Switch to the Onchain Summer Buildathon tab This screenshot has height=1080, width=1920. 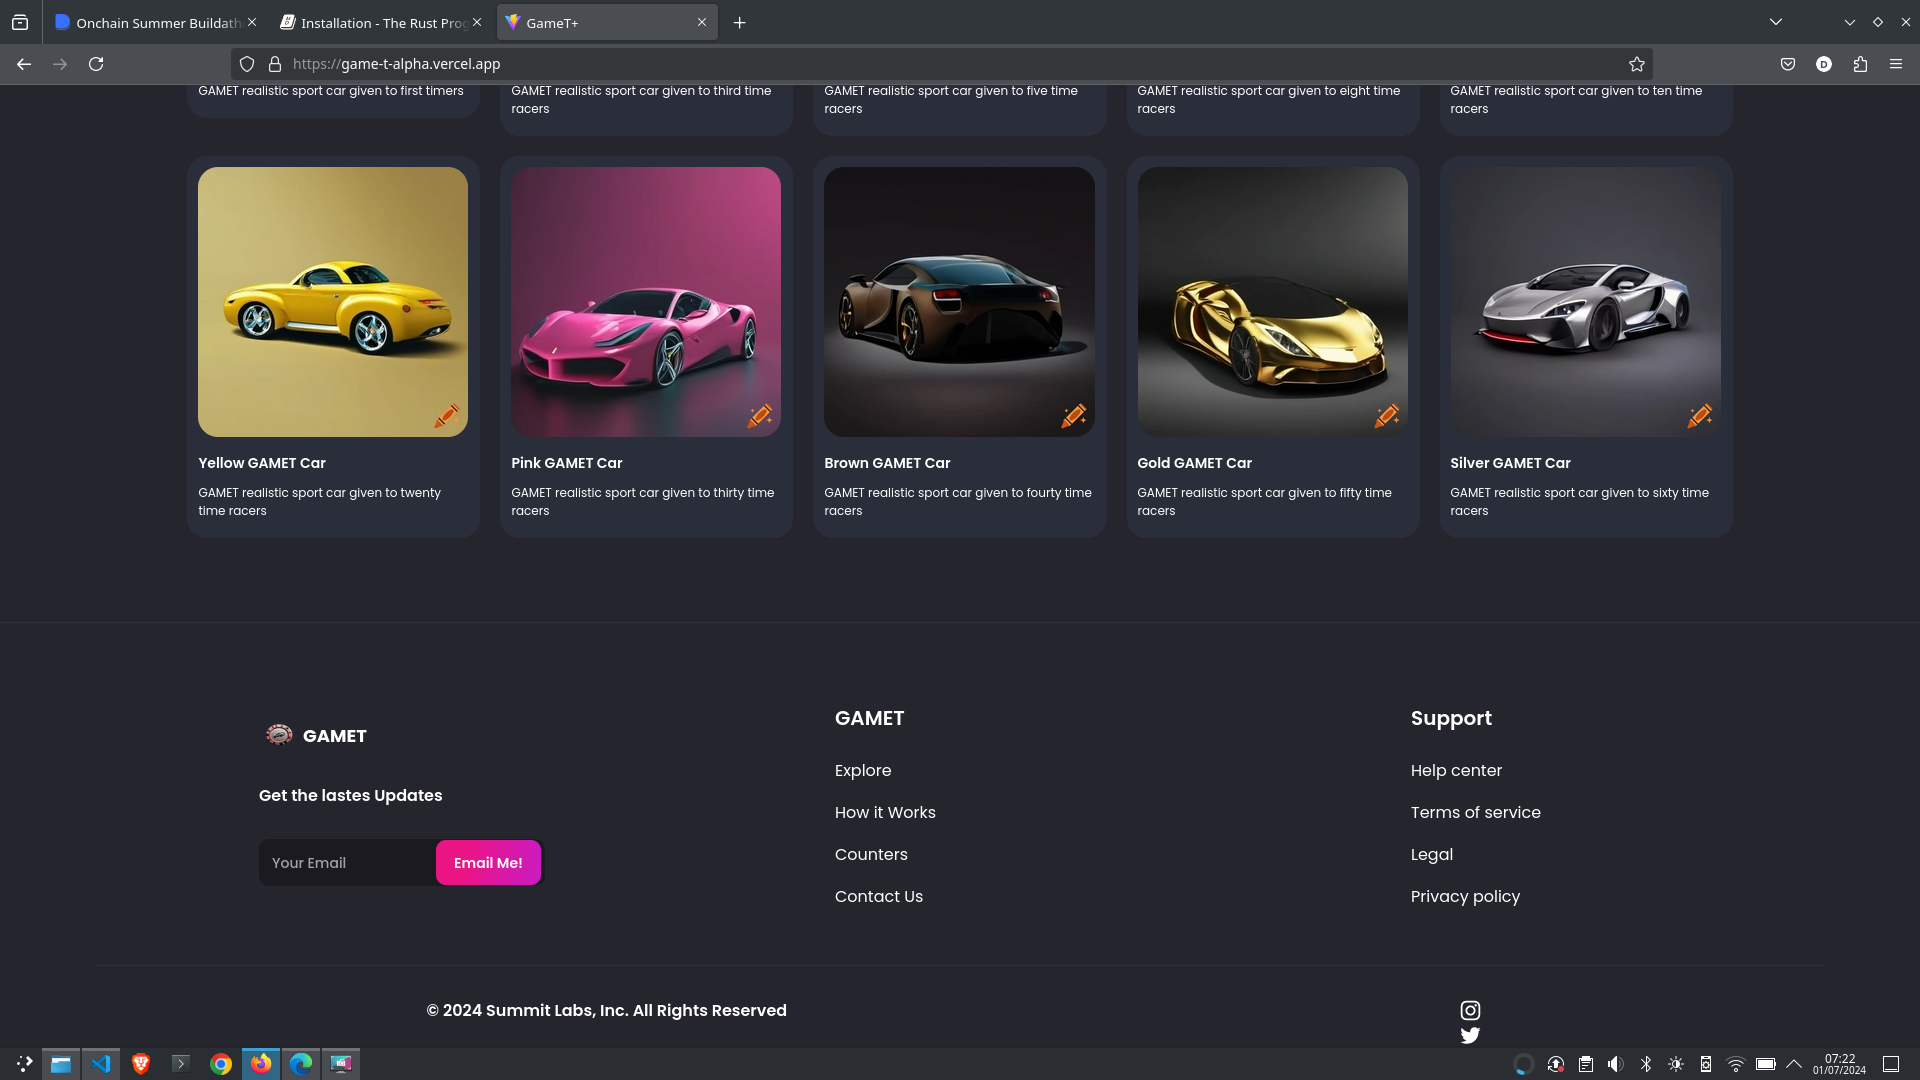click(x=150, y=22)
